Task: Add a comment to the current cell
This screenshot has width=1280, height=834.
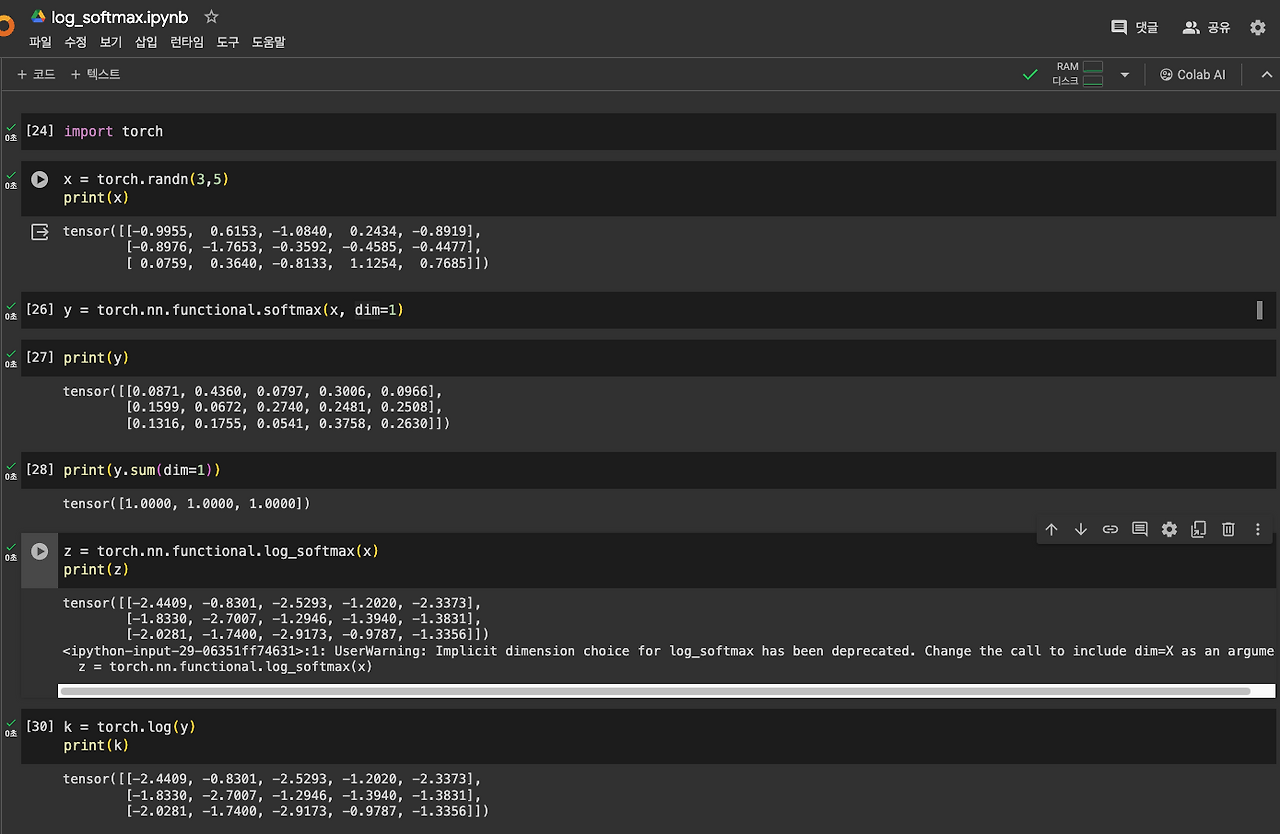Action: (1139, 529)
